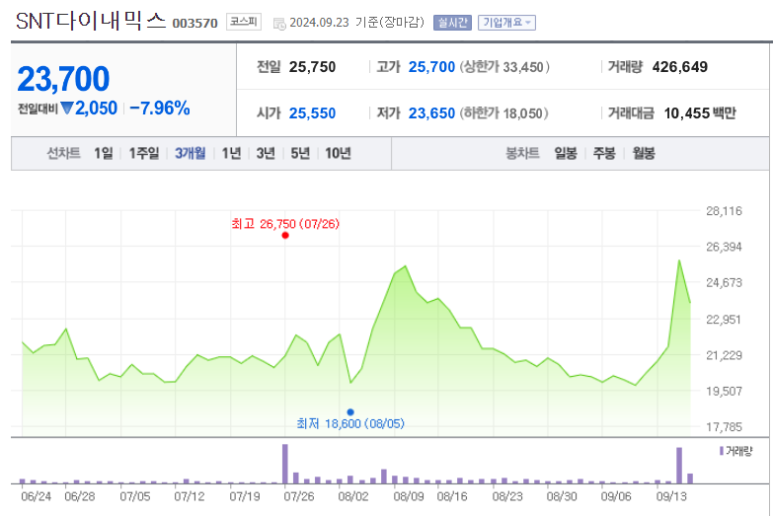Click the blue 최저 18,600 marker dot

350,412
